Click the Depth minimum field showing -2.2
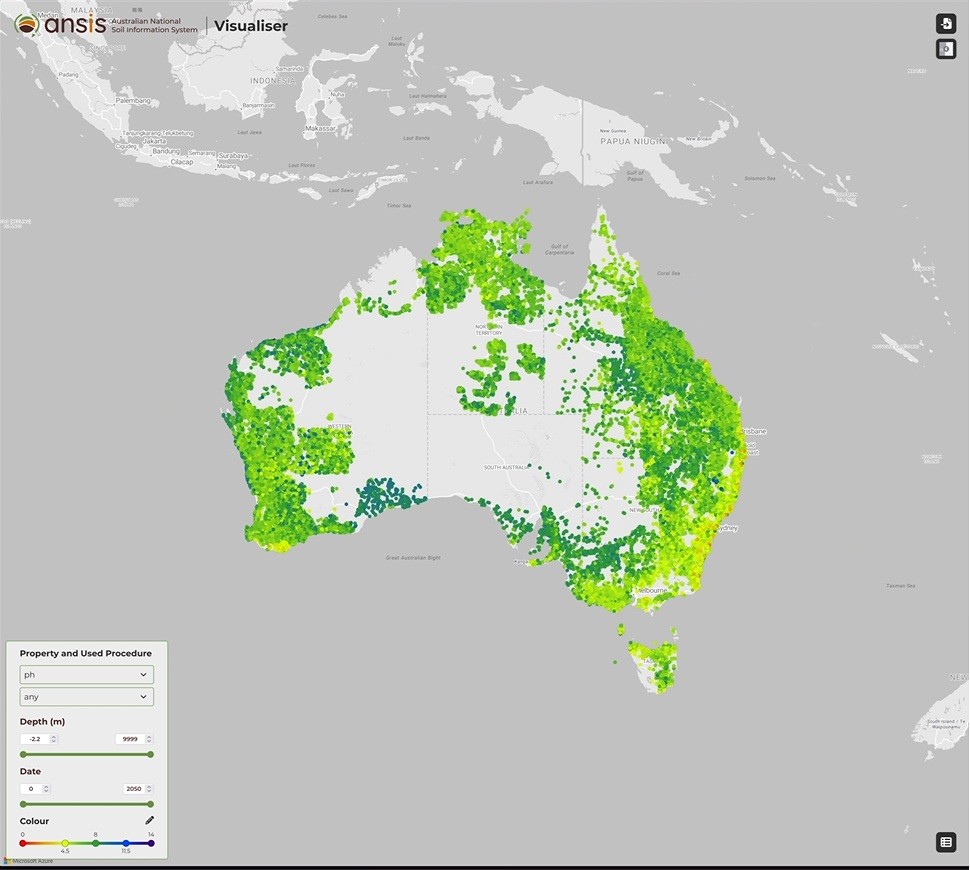 [x=36, y=739]
